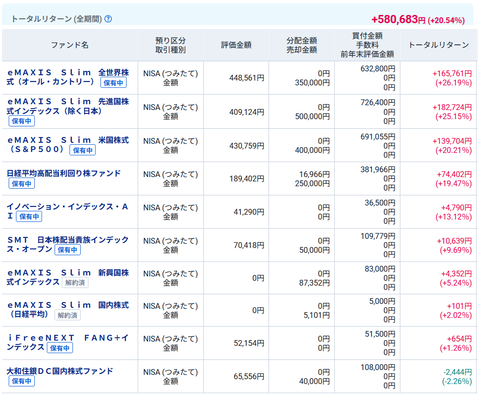This screenshot has height=398, width=480.
Task: Open iFreeNEXT FANG+インデックス fund link
Action: (68, 342)
